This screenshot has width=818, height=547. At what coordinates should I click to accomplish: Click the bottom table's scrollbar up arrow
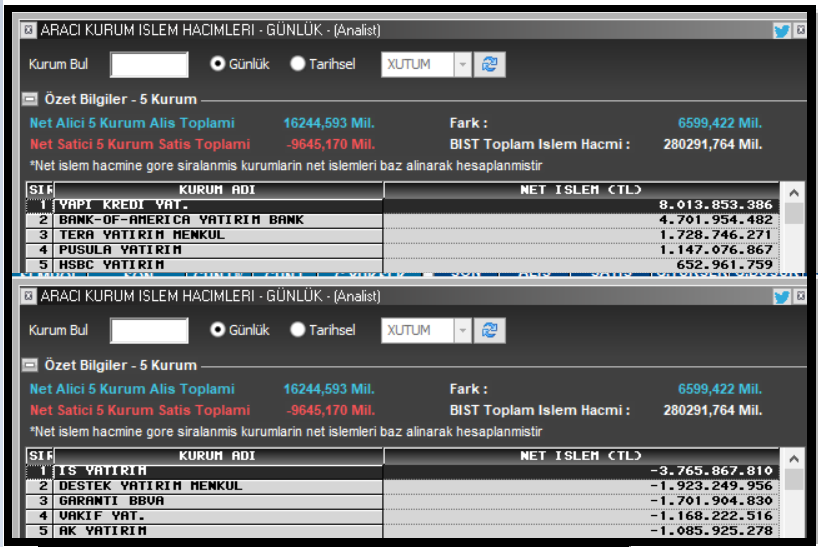click(x=793, y=459)
